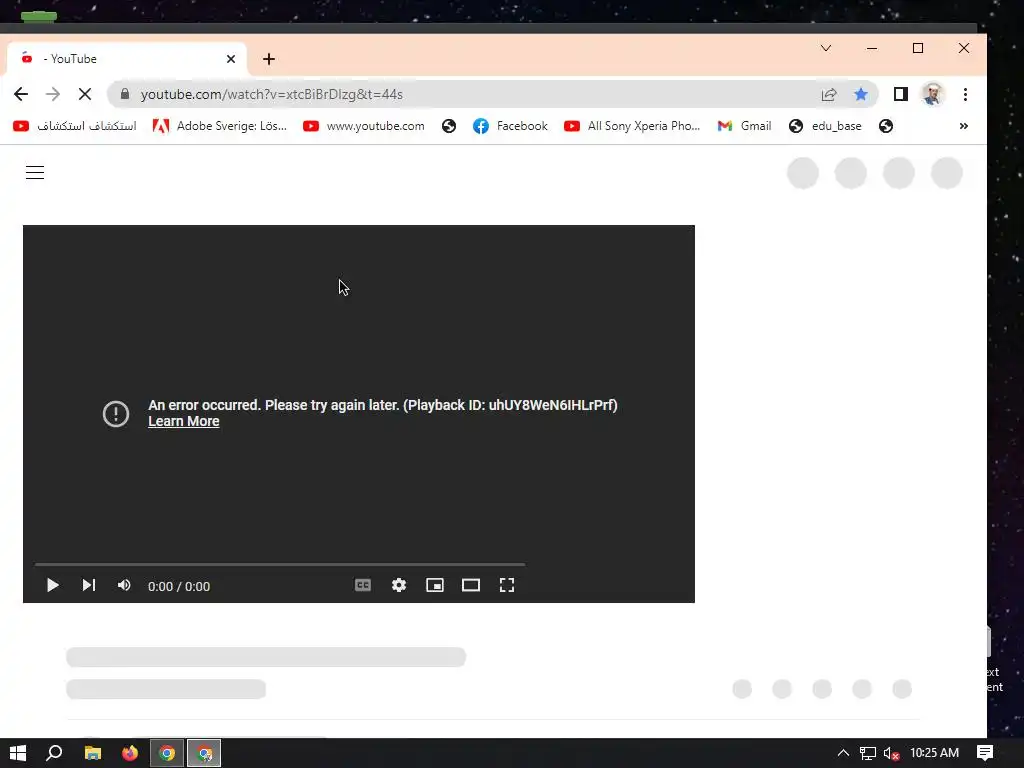Open the tab search dropdown arrow
Image resolution: width=1024 pixels, height=768 pixels.
[x=826, y=48]
